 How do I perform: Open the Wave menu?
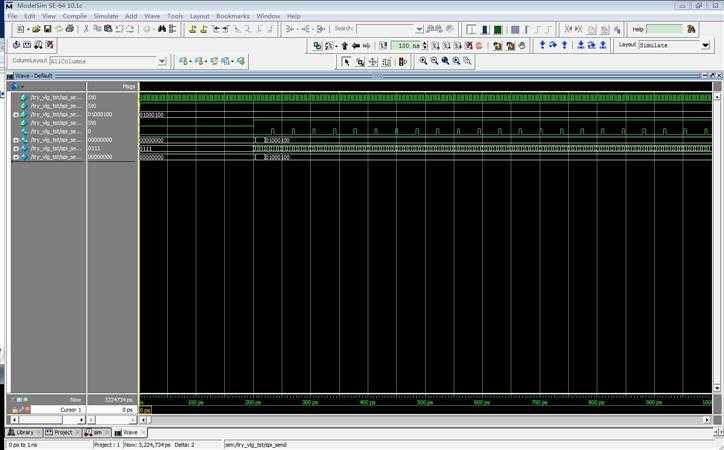(152, 16)
